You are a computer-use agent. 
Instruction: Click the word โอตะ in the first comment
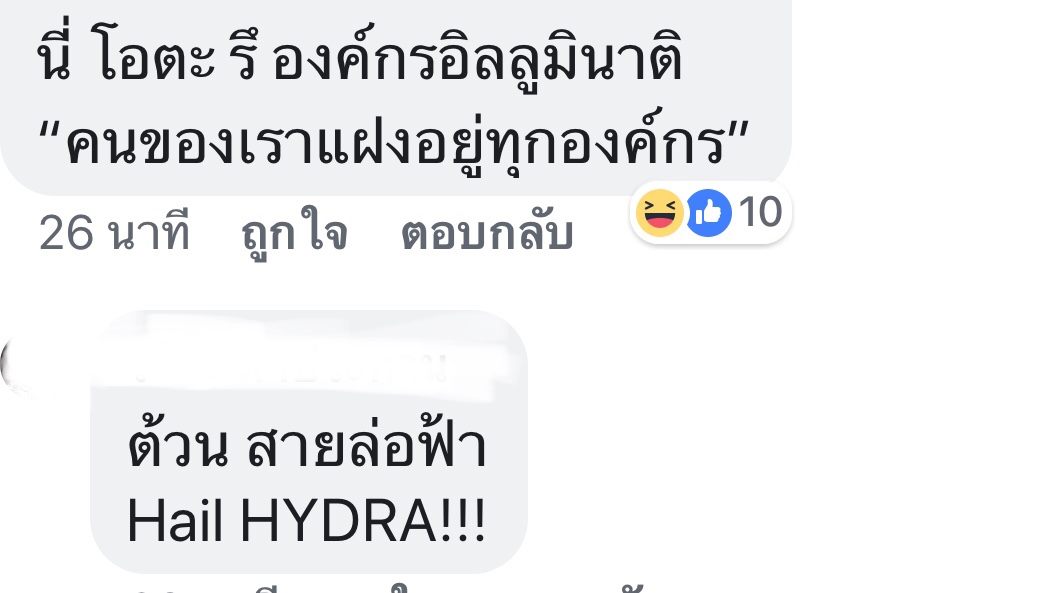coord(153,60)
